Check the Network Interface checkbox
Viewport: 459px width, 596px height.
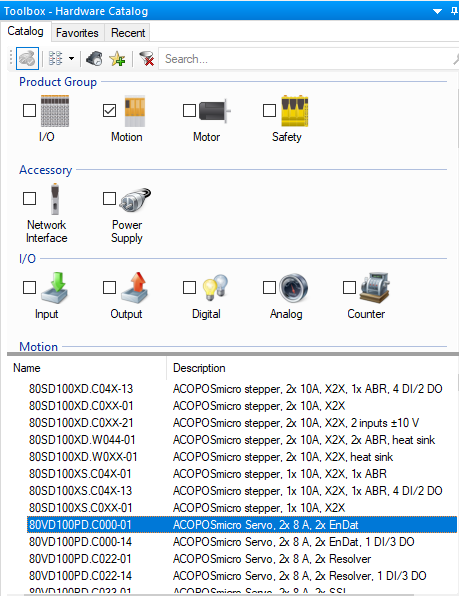point(30,198)
